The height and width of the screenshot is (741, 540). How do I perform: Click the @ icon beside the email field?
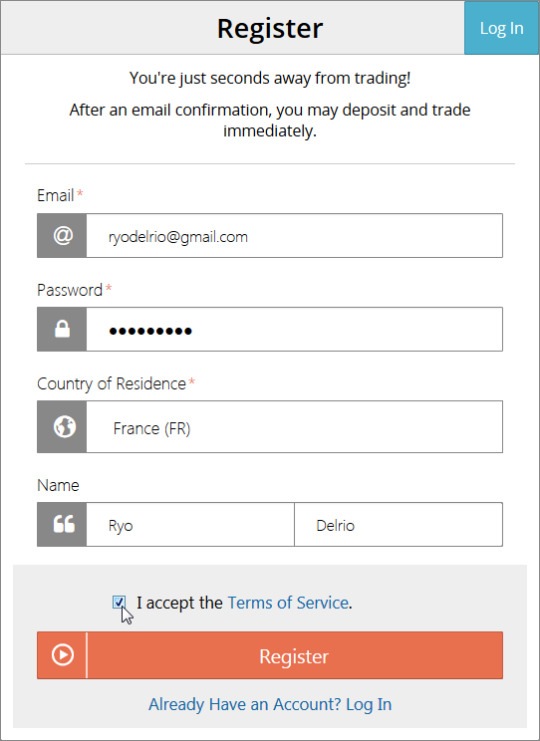pyautogui.click(x=62, y=235)
